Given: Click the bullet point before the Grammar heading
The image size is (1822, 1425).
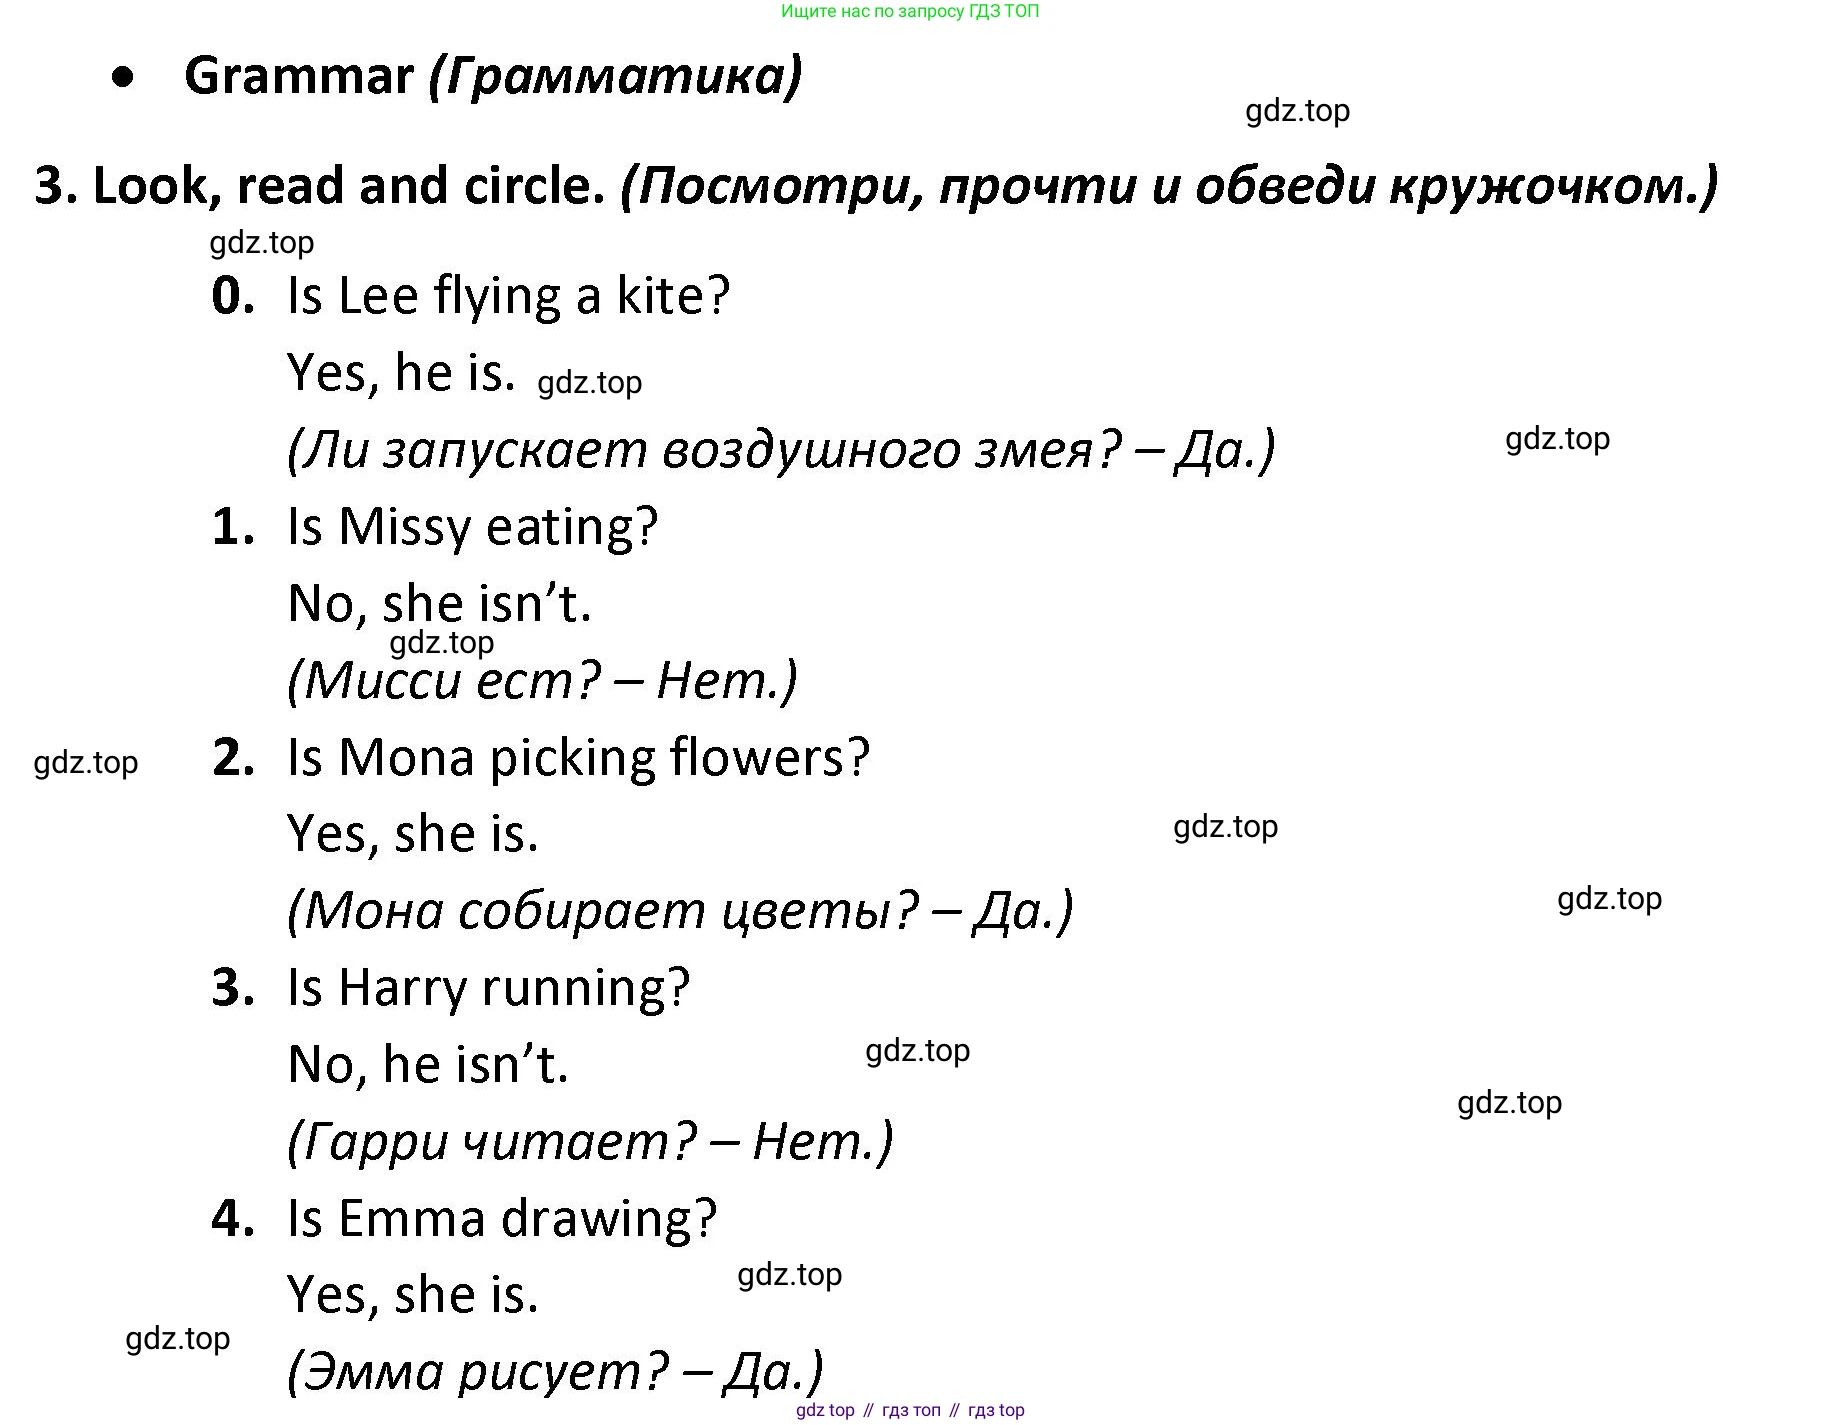Looking at the screenshot, I should click(124, 78).
